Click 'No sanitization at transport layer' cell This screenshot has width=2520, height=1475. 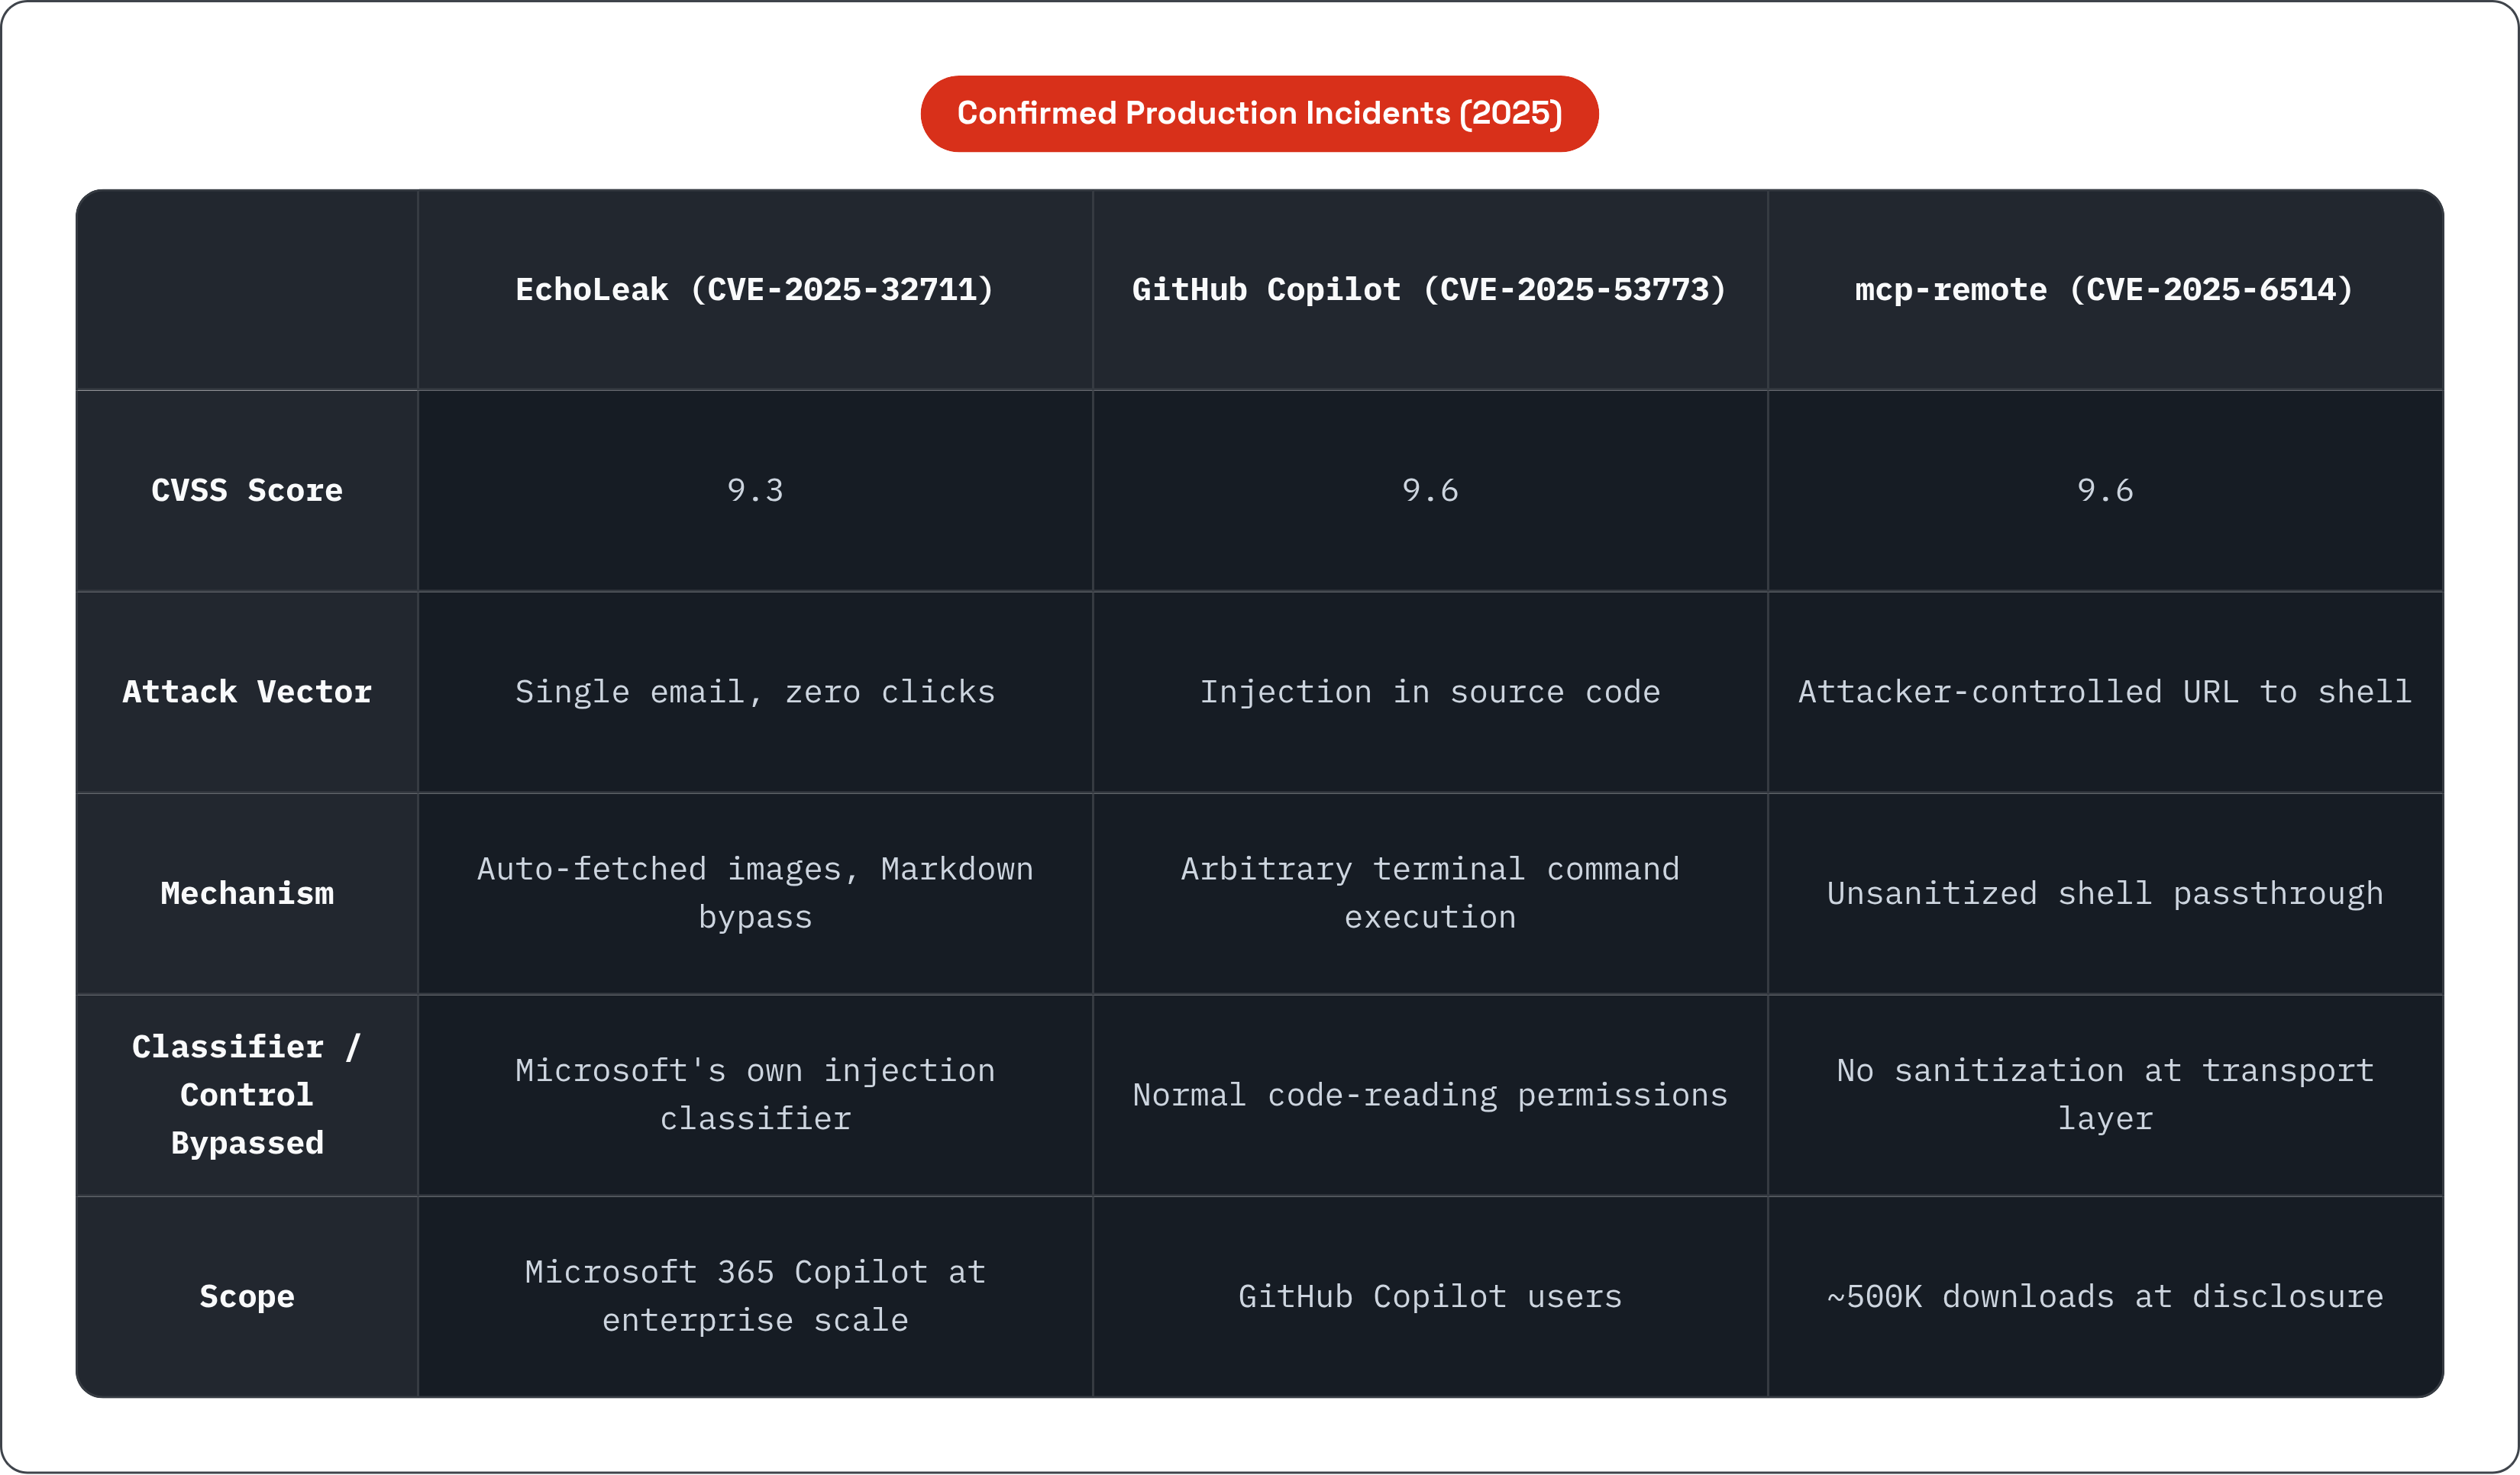(2105, 1095)
